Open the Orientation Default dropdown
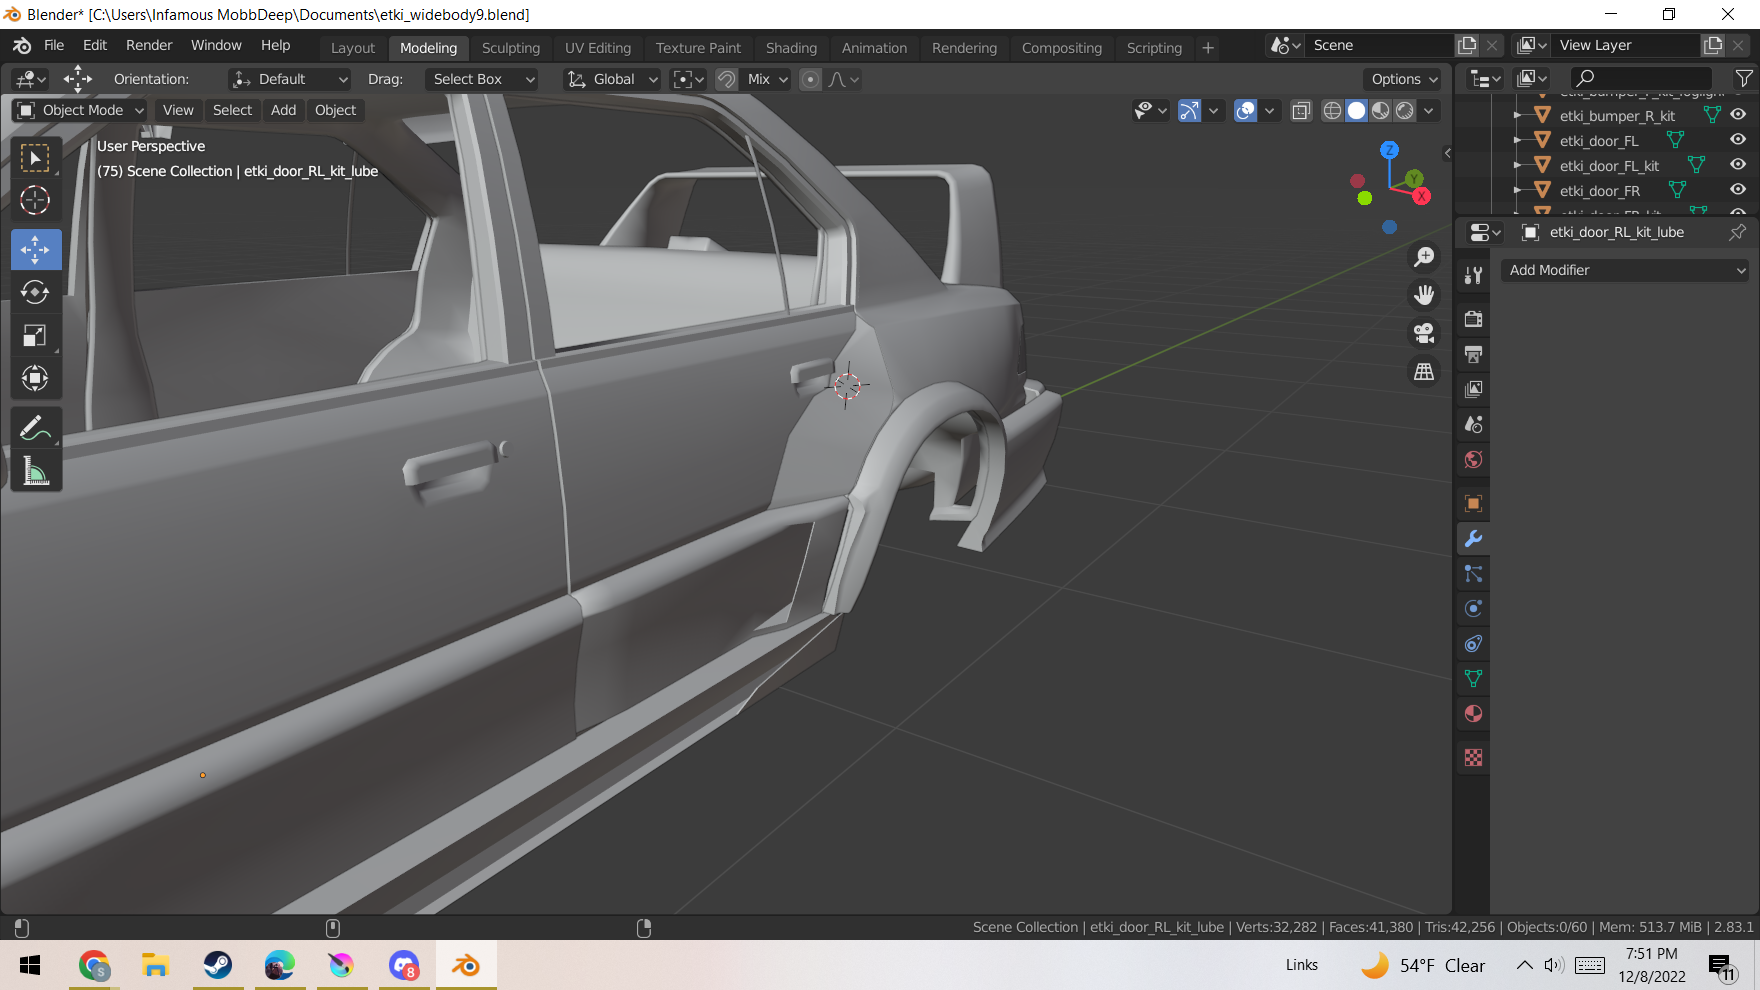This screenshot has width=1760, height=990. coord(289,79)
